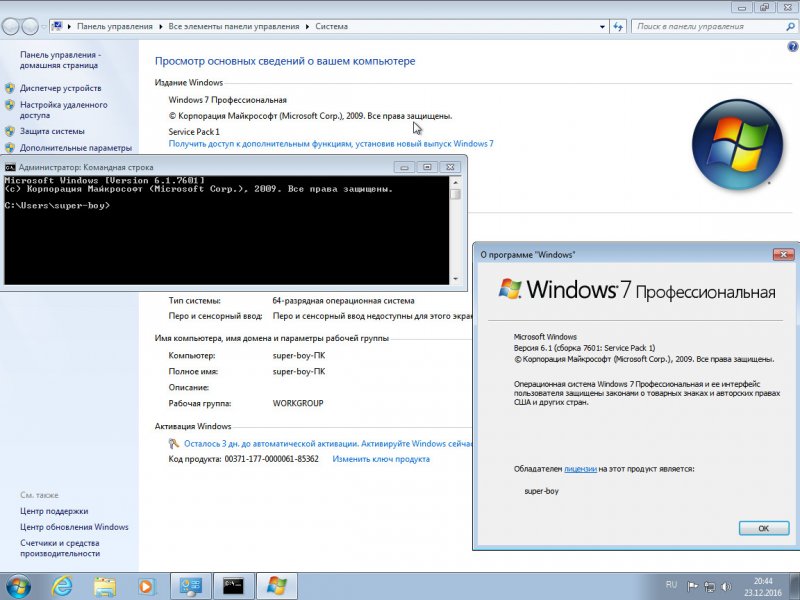
Task: Close the About Windows dialog
Action: pyautogui.click(x=783, y=254)
